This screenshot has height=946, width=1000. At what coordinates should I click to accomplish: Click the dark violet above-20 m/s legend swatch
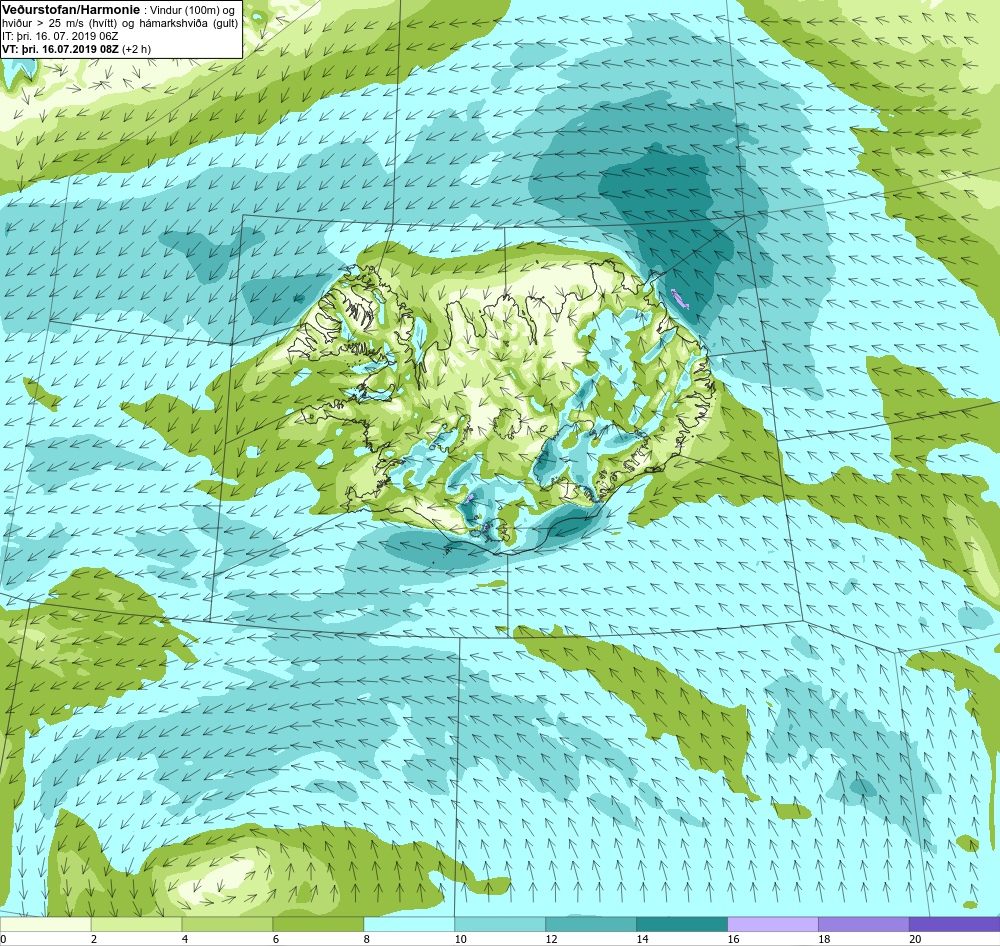click(955, 924)
